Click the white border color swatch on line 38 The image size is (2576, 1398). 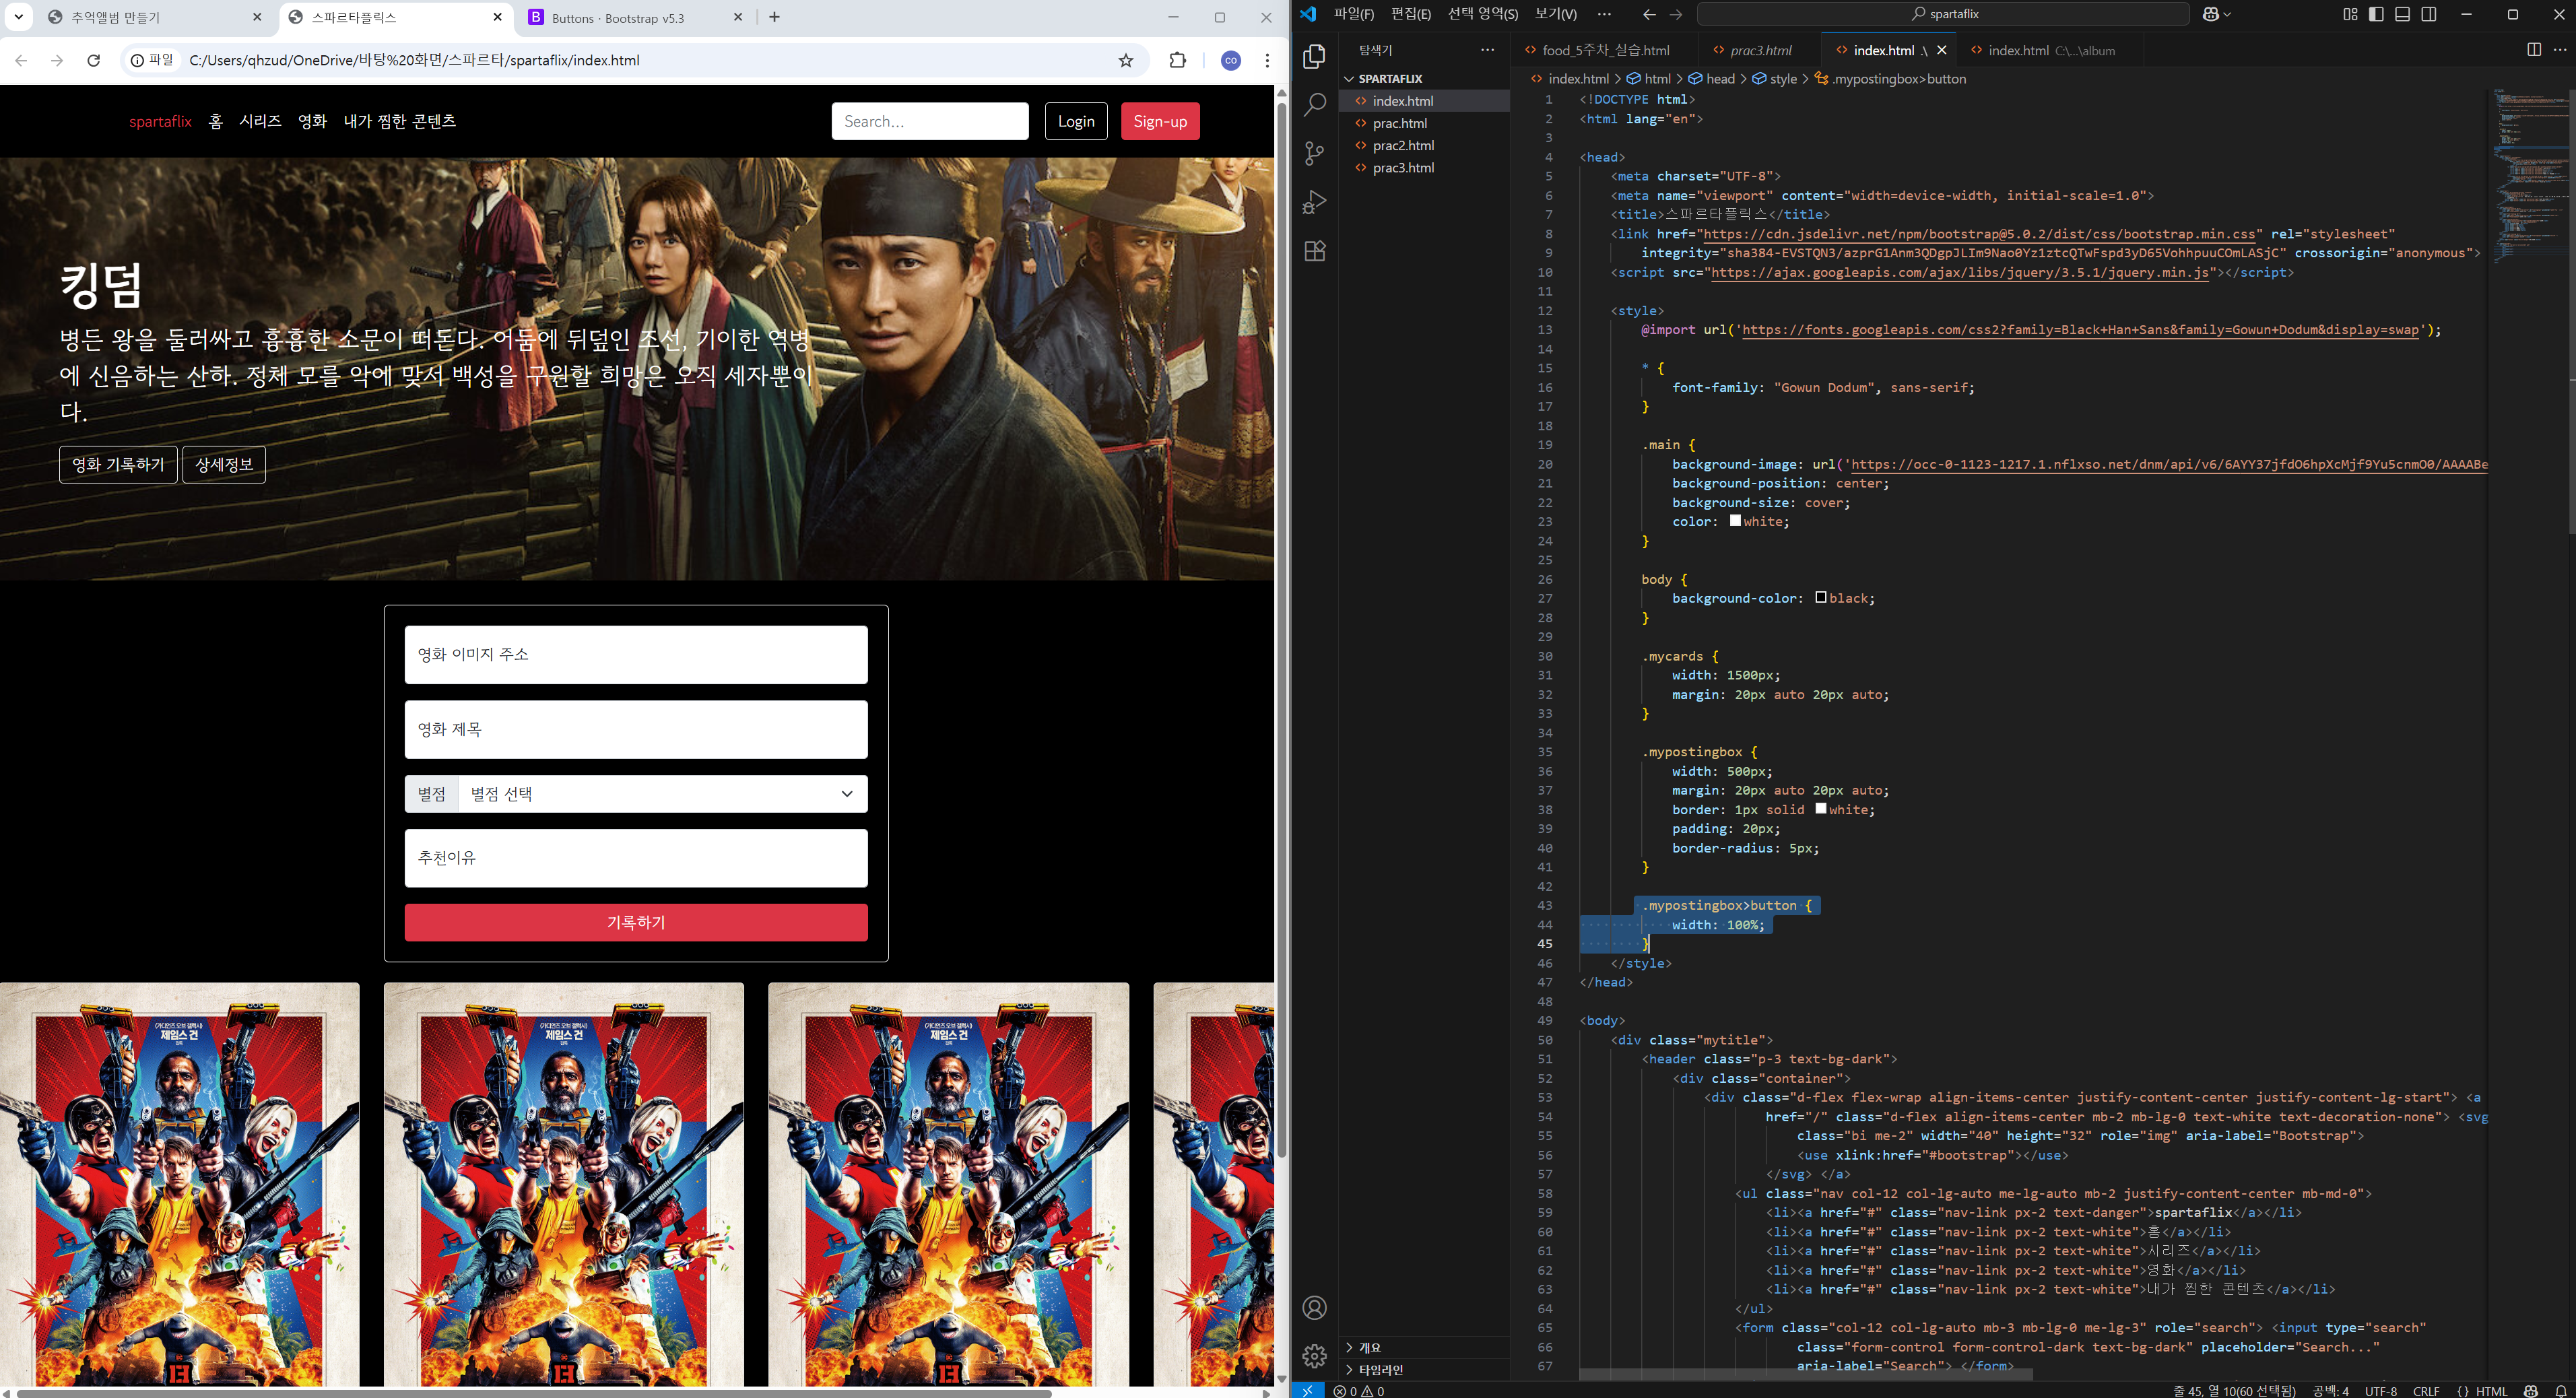pyautogui.click(x=1821, y=808)
